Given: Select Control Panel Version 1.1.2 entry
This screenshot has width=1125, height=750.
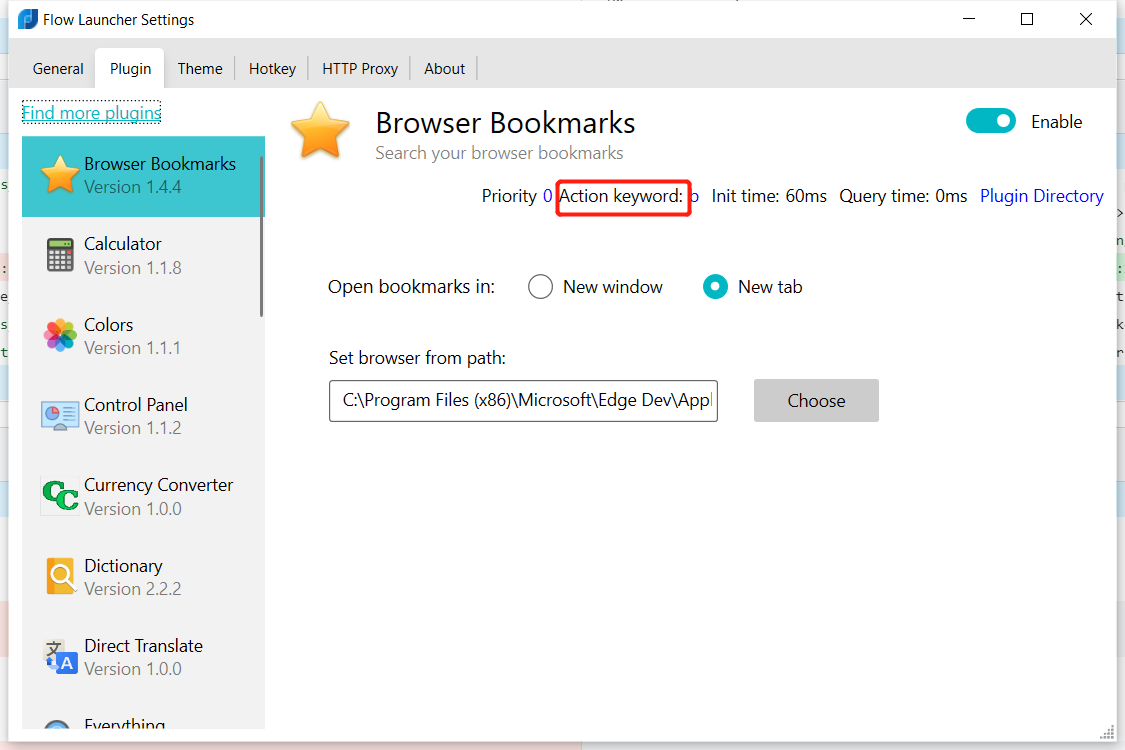Looking at the screenshot, I should point(143,417).
